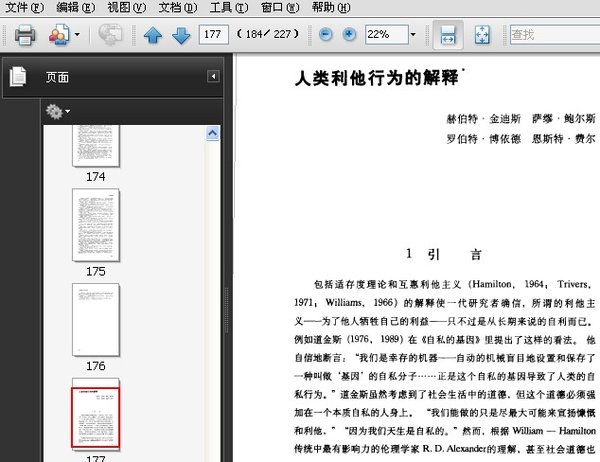The width and height of the screenshot is (600, 462).
Task: Open the 帮助 (Help) menu
Action: pyautogui.click(x=330, y=7)
